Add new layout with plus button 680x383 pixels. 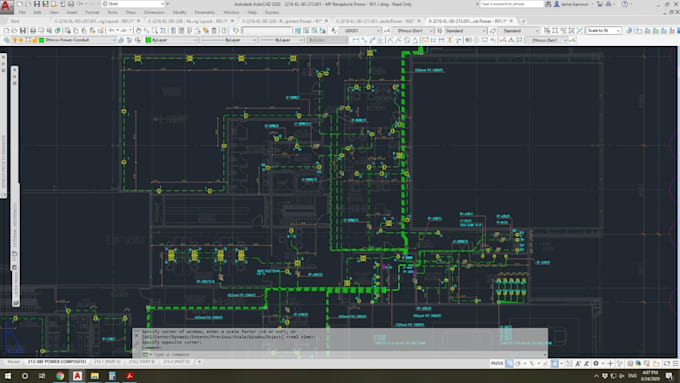click(199, 361)
